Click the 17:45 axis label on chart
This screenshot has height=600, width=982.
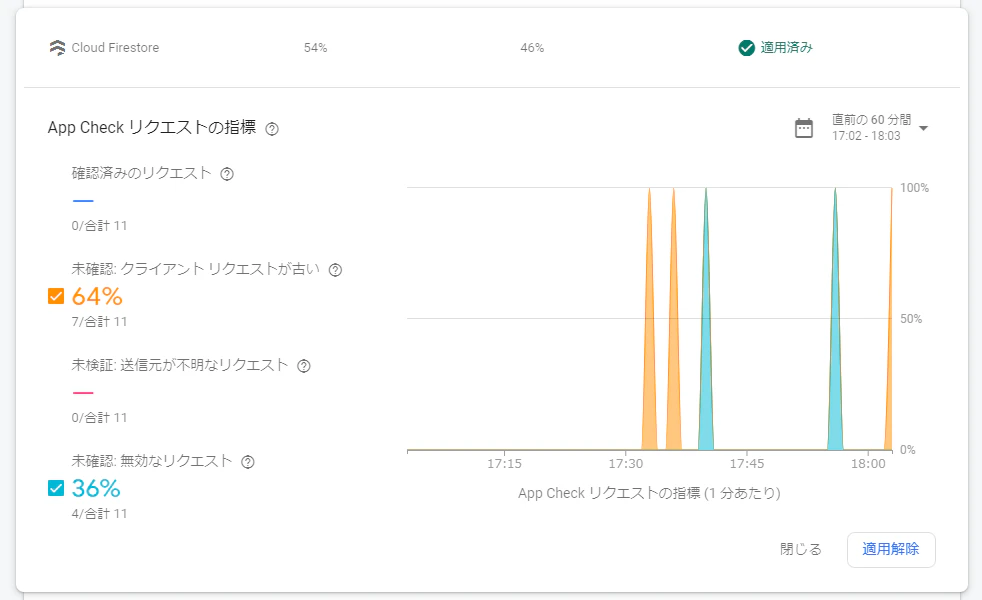[x=747, y=464]
